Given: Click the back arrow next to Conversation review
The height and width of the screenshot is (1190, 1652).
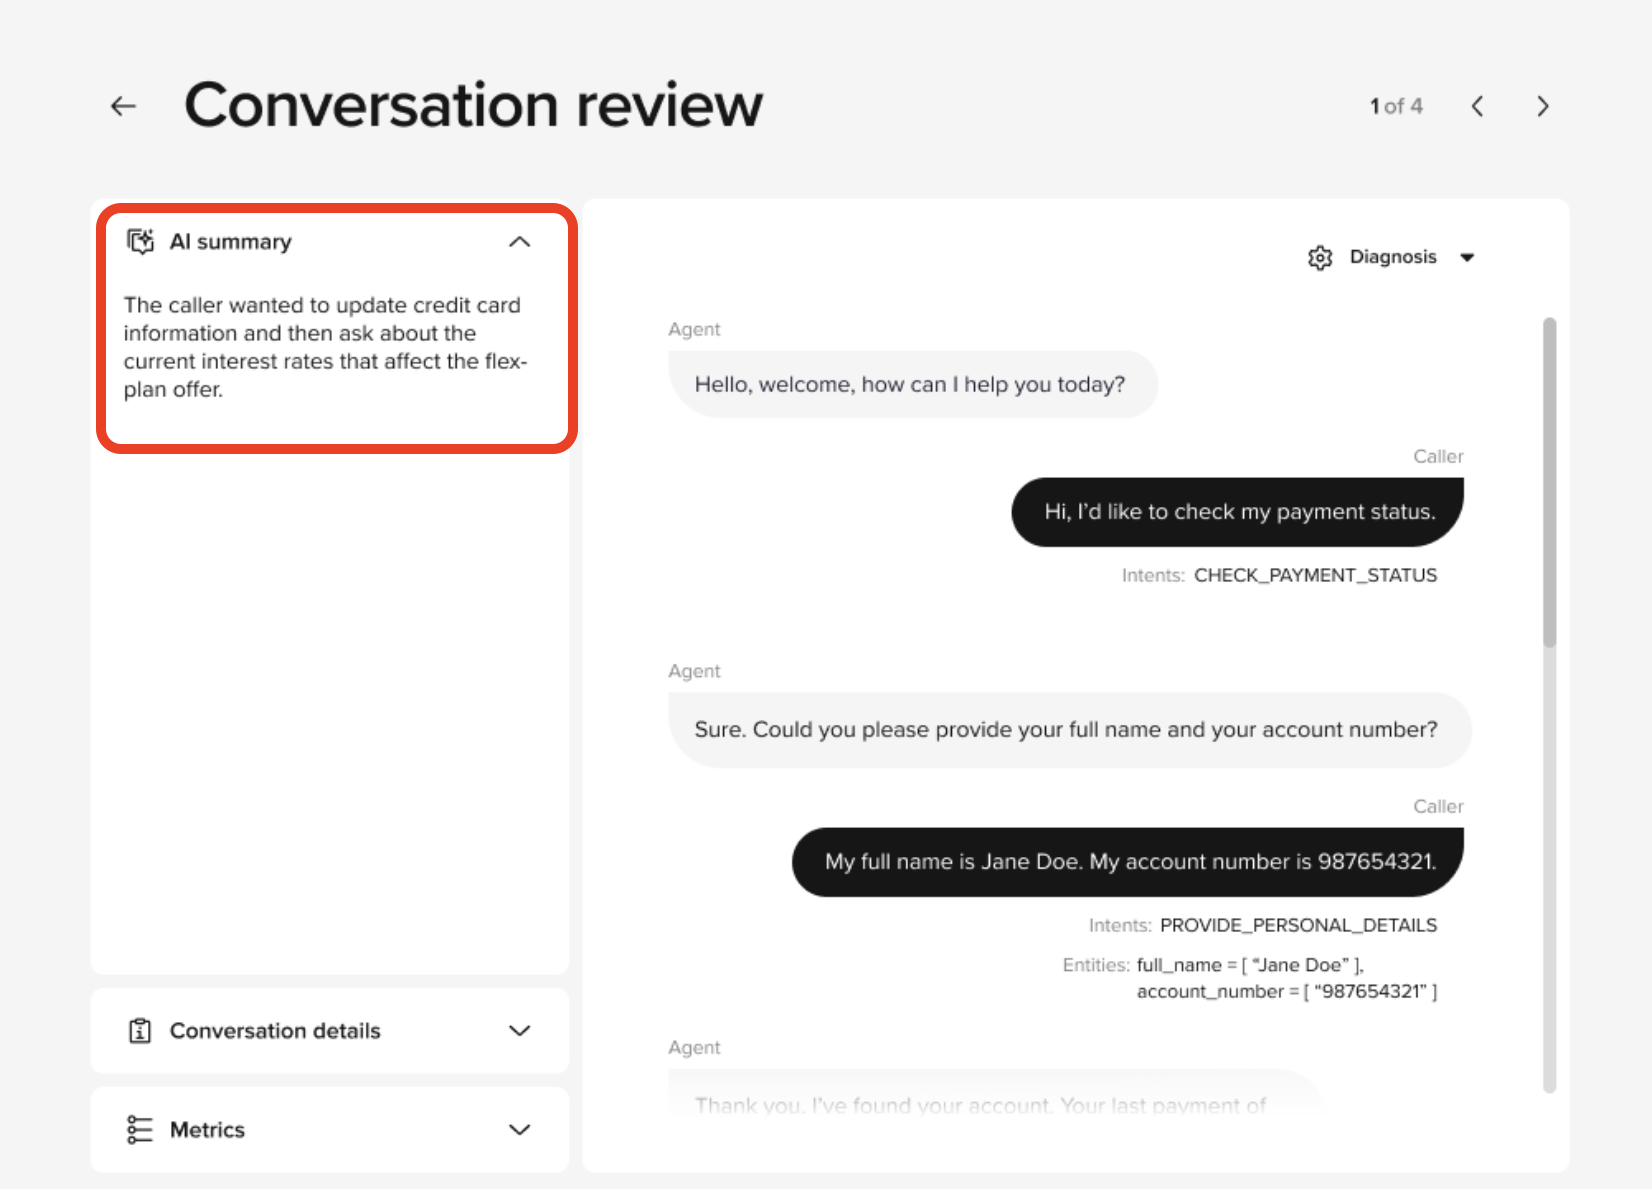Looking at the screenshot, I should click(x=122, y=105).
